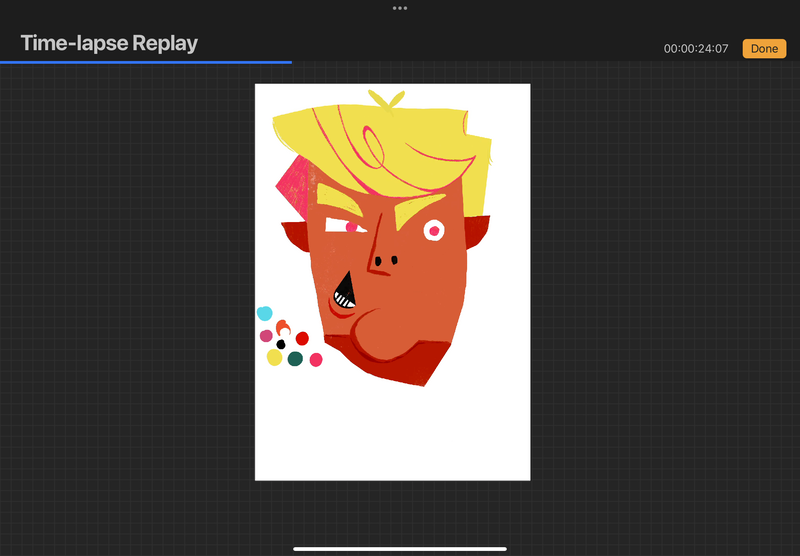Tap the Done button to exit replay
This screenshot has width=800, height=556.
763,49
